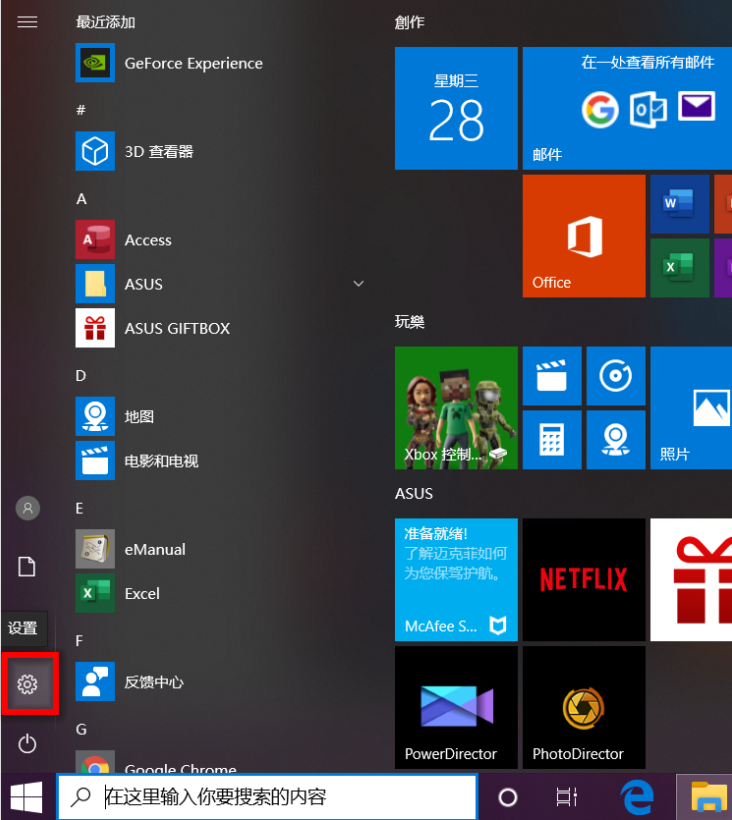Open Settings gear icon in sidebar
The height and width of the screenshot is (820, 732).
click(27, 684)
